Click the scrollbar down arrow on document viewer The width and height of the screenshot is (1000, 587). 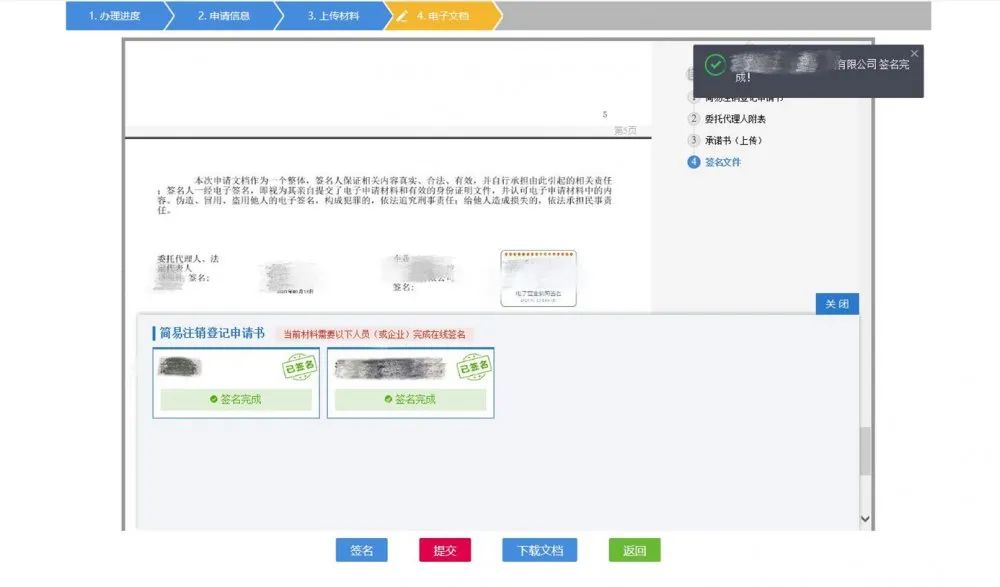[864, 518]
